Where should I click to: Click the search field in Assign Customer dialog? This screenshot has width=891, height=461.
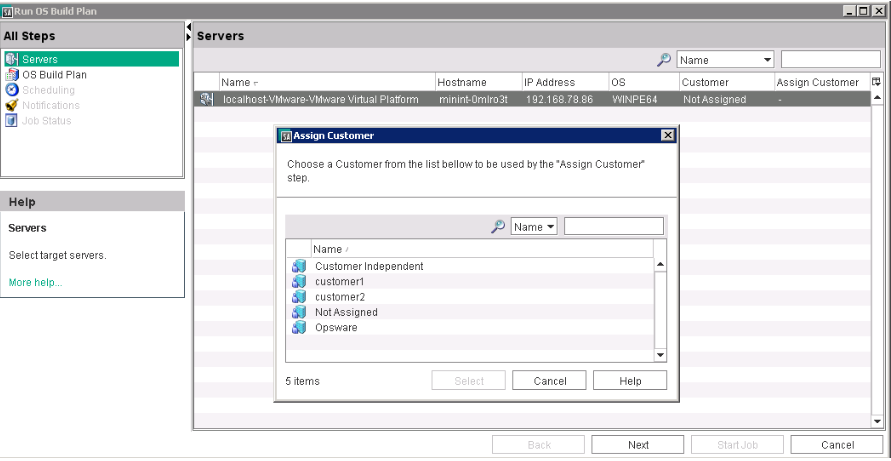click(613, 227)
